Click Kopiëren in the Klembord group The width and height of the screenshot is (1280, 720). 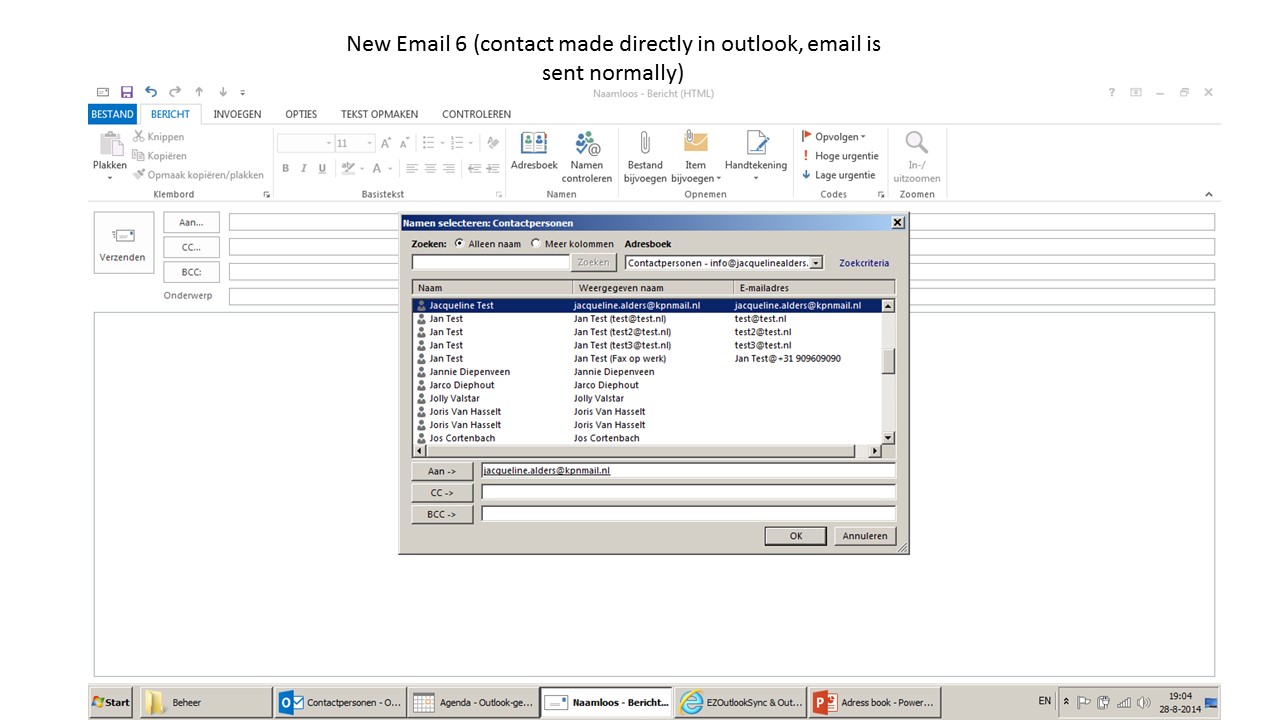click(x=160, y=156)
